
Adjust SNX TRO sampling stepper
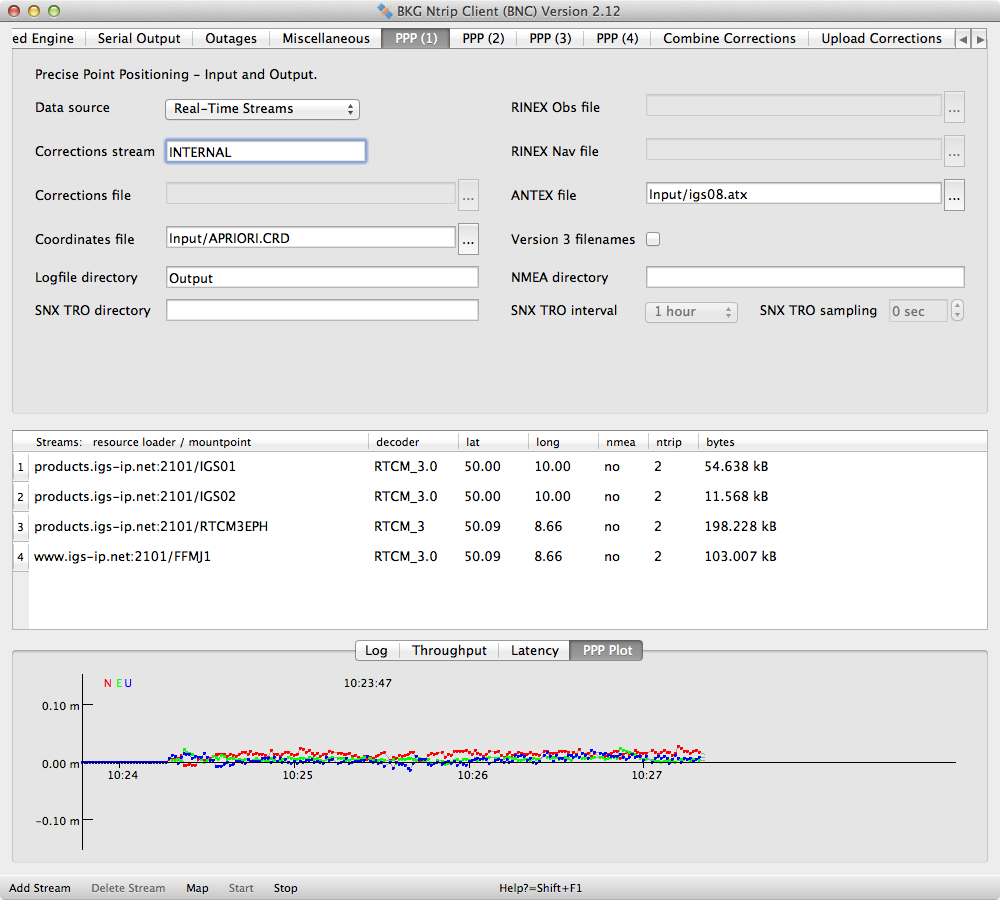pos(957,311)
